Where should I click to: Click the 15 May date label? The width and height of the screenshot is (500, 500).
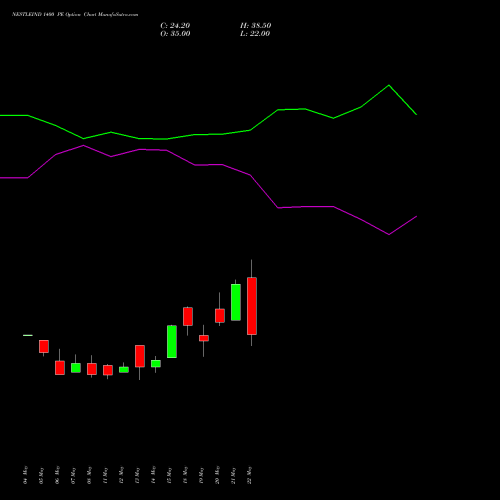[169, 475]
